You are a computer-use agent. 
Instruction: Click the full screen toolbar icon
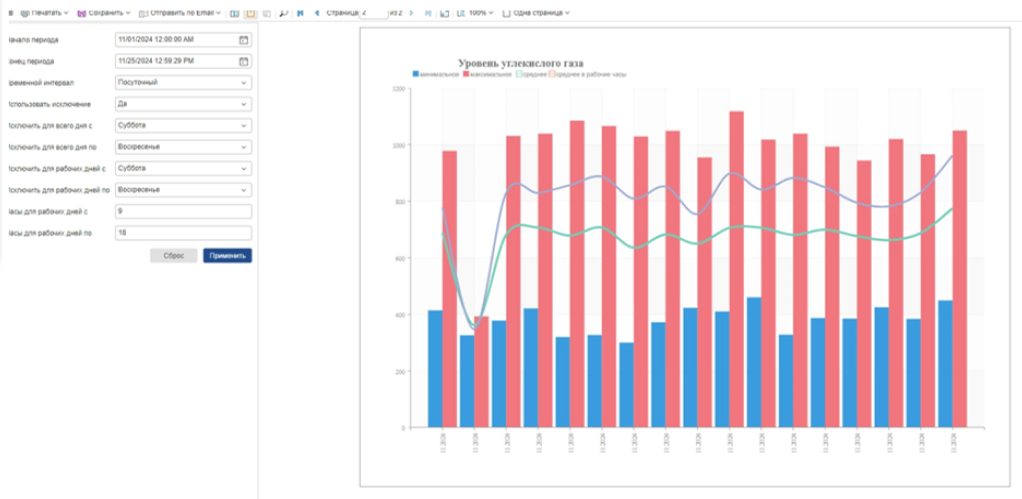445,13
